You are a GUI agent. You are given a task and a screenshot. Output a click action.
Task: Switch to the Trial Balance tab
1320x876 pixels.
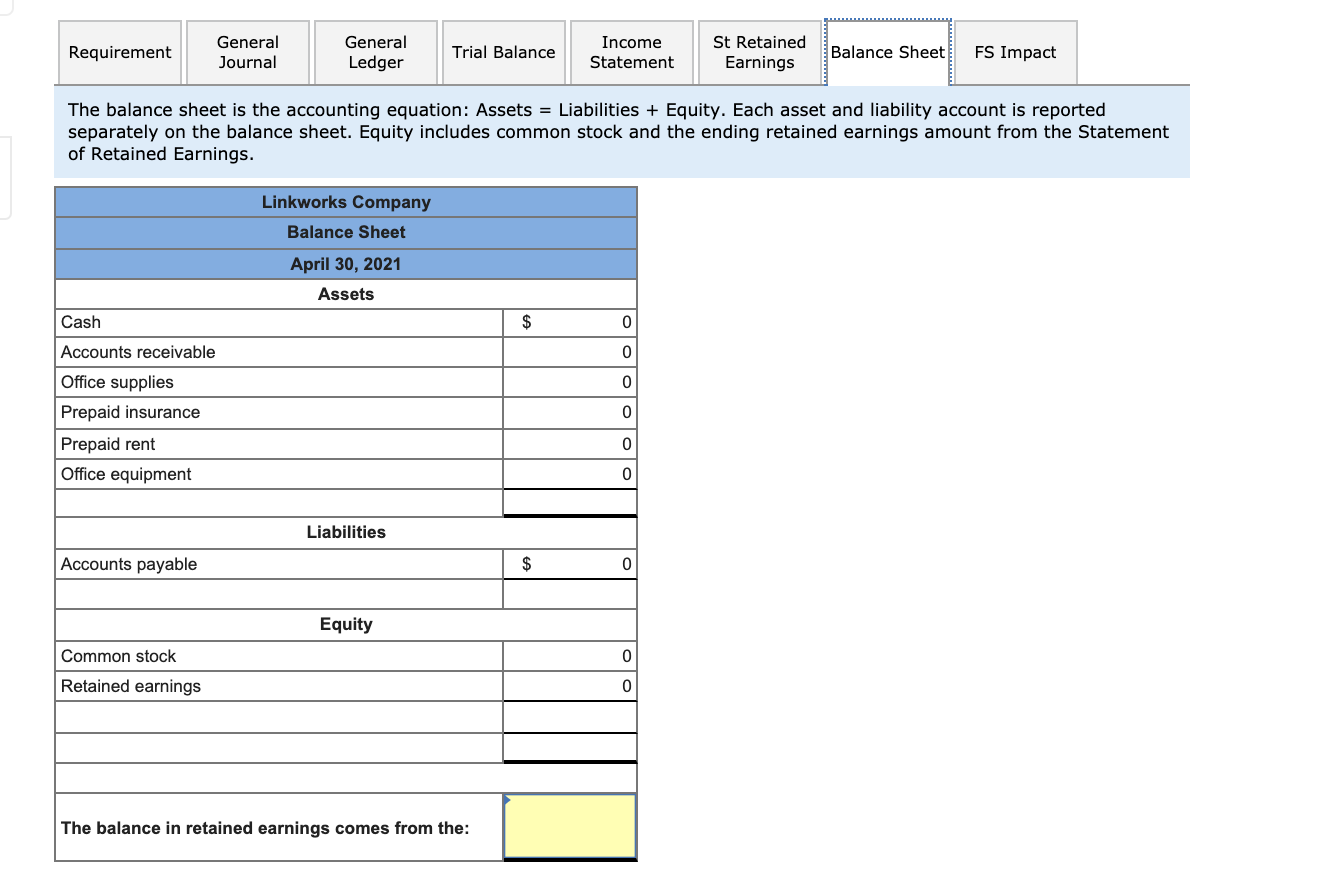(x=503, y=52)
